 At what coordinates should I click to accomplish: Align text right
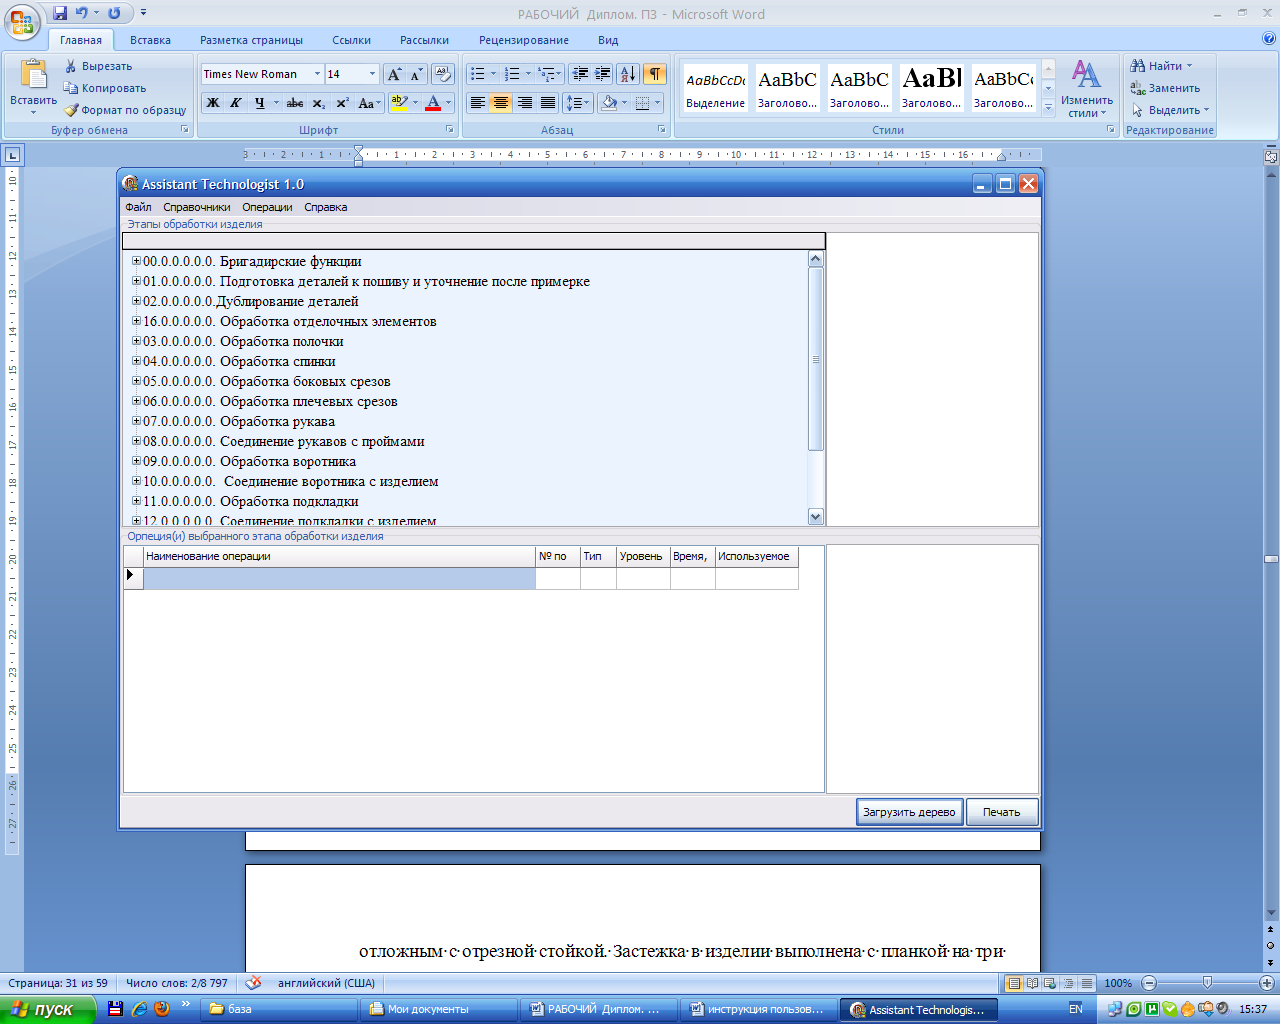click(x=525, y=103)
